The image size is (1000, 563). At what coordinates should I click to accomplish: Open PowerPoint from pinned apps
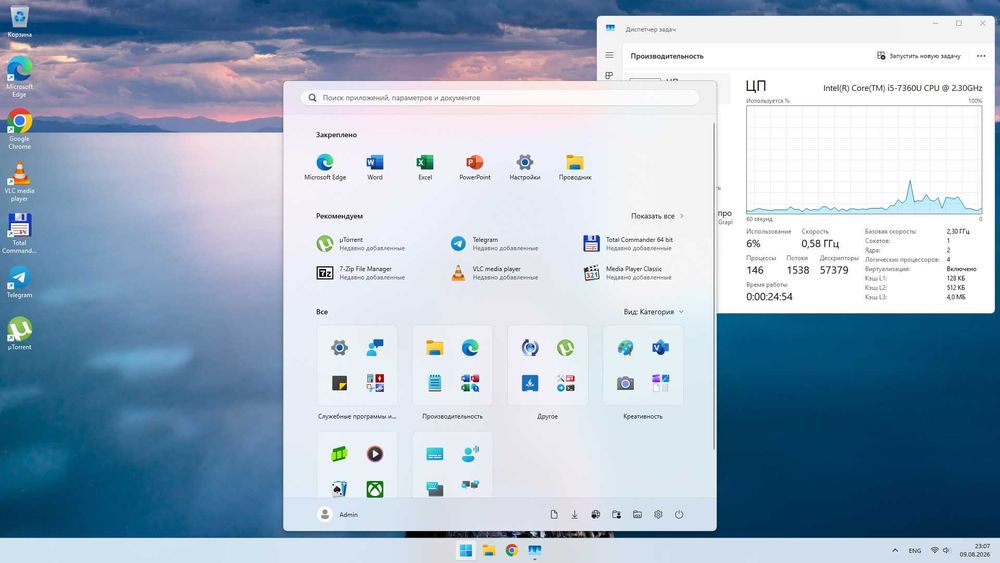point(474,167)
